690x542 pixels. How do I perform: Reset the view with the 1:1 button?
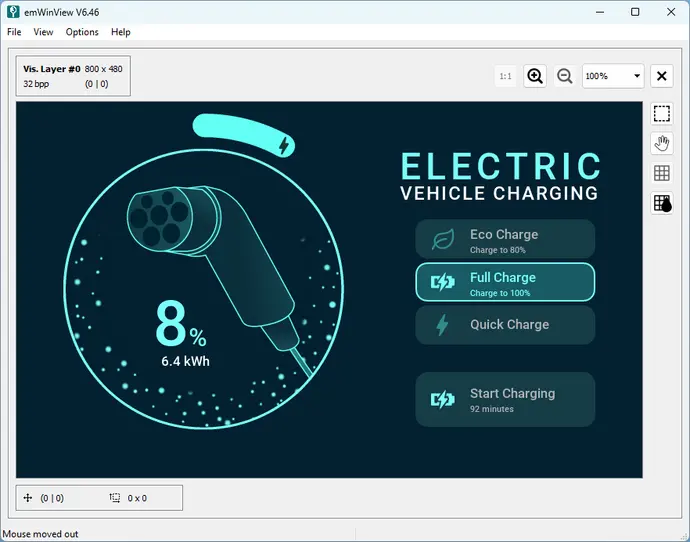pyautogui.click(x=506, y=76)
